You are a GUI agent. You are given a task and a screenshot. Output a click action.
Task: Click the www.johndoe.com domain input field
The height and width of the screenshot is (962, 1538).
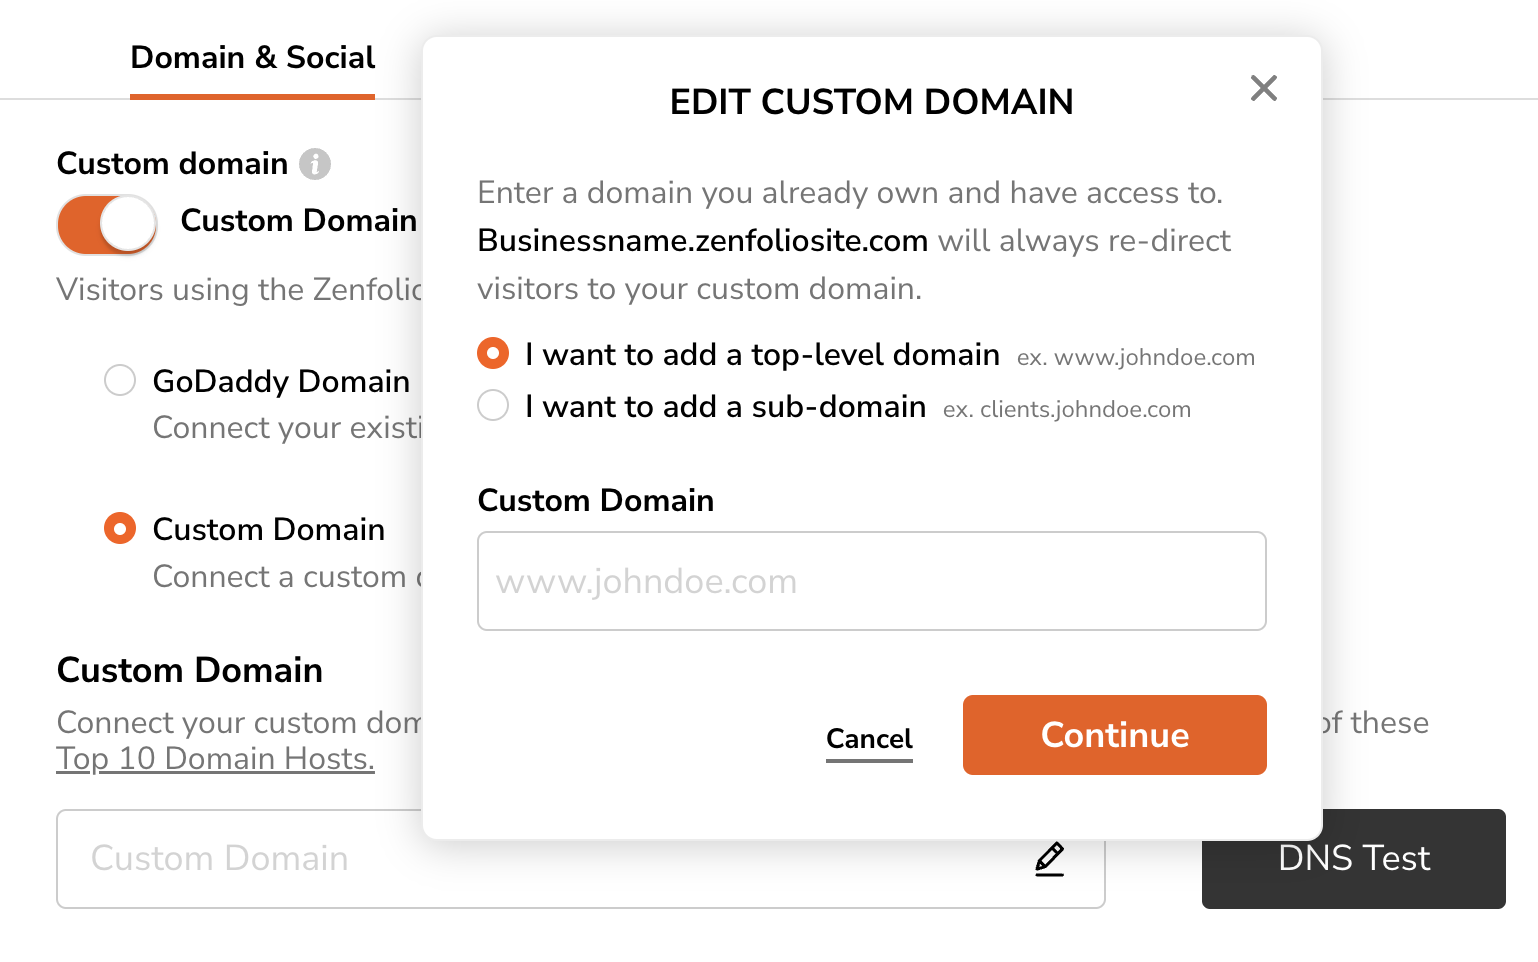(871, 581)
